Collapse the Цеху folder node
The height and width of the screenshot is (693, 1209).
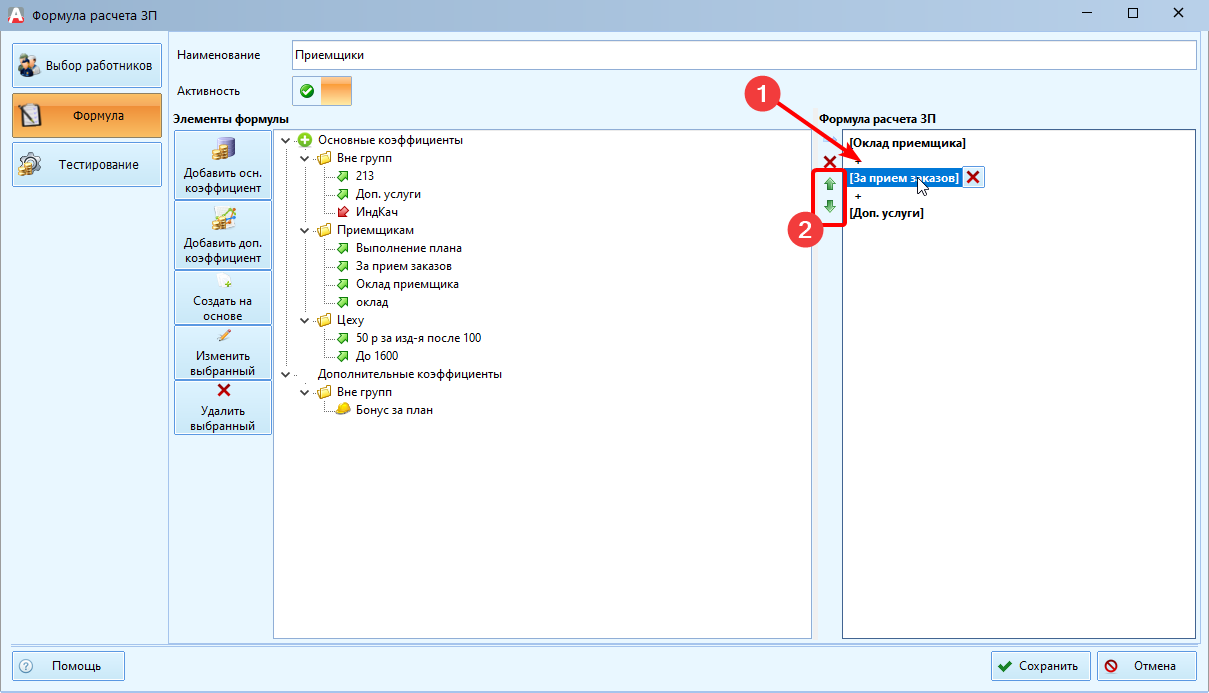[305, 320]
